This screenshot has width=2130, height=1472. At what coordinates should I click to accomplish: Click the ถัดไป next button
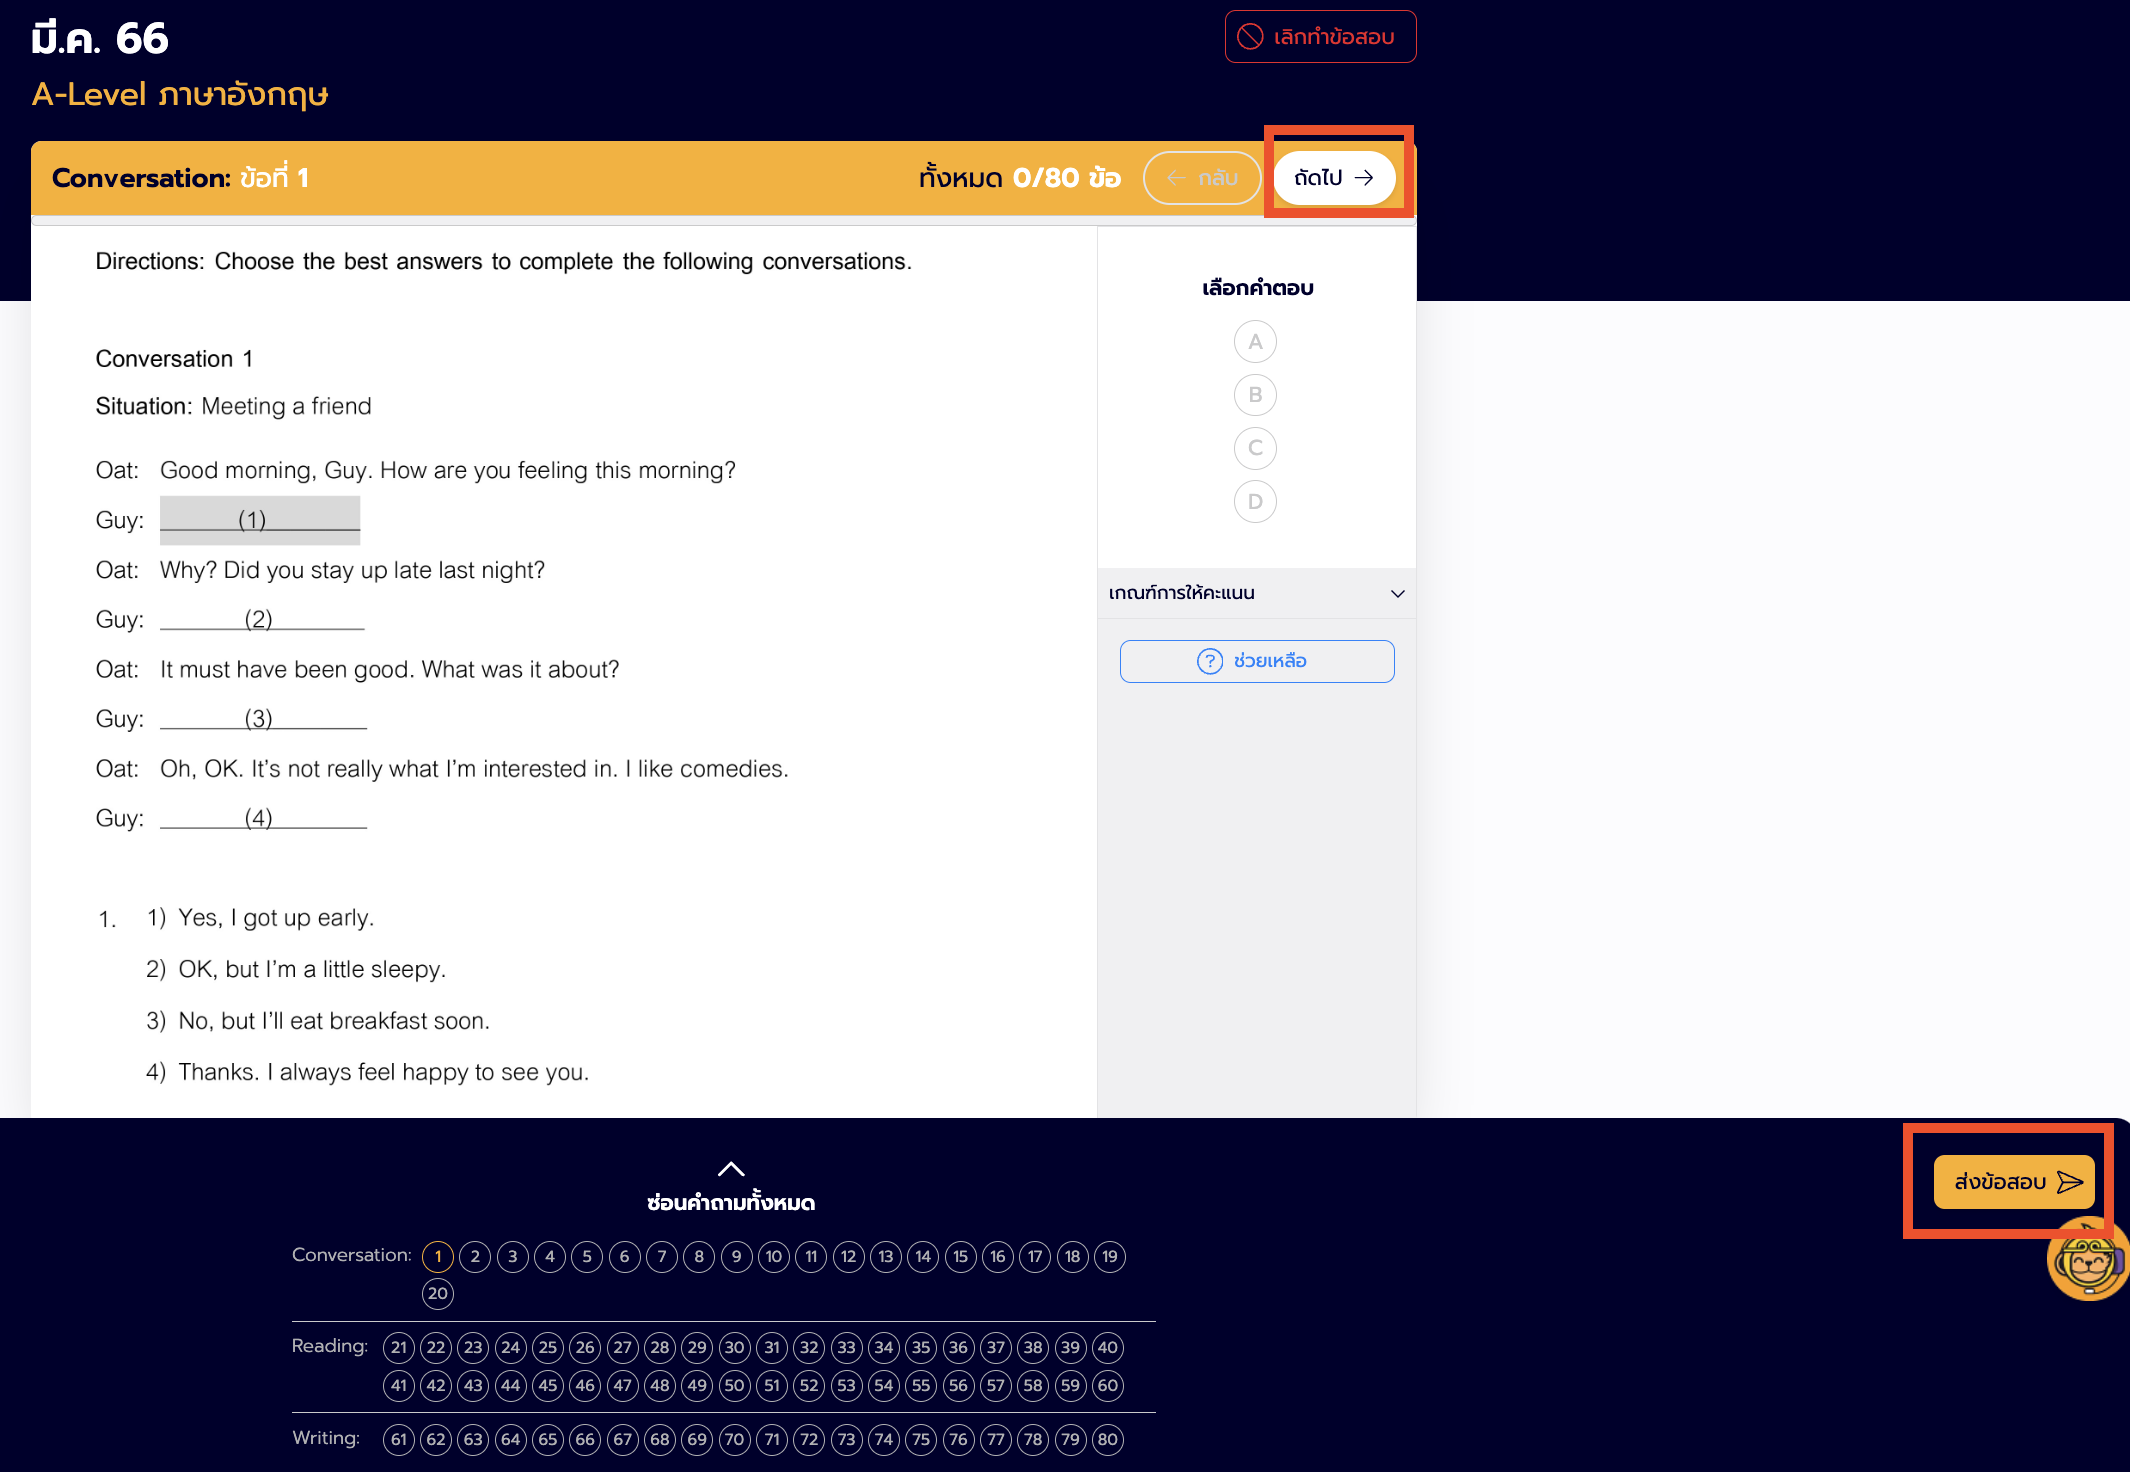pos(1334,178)
